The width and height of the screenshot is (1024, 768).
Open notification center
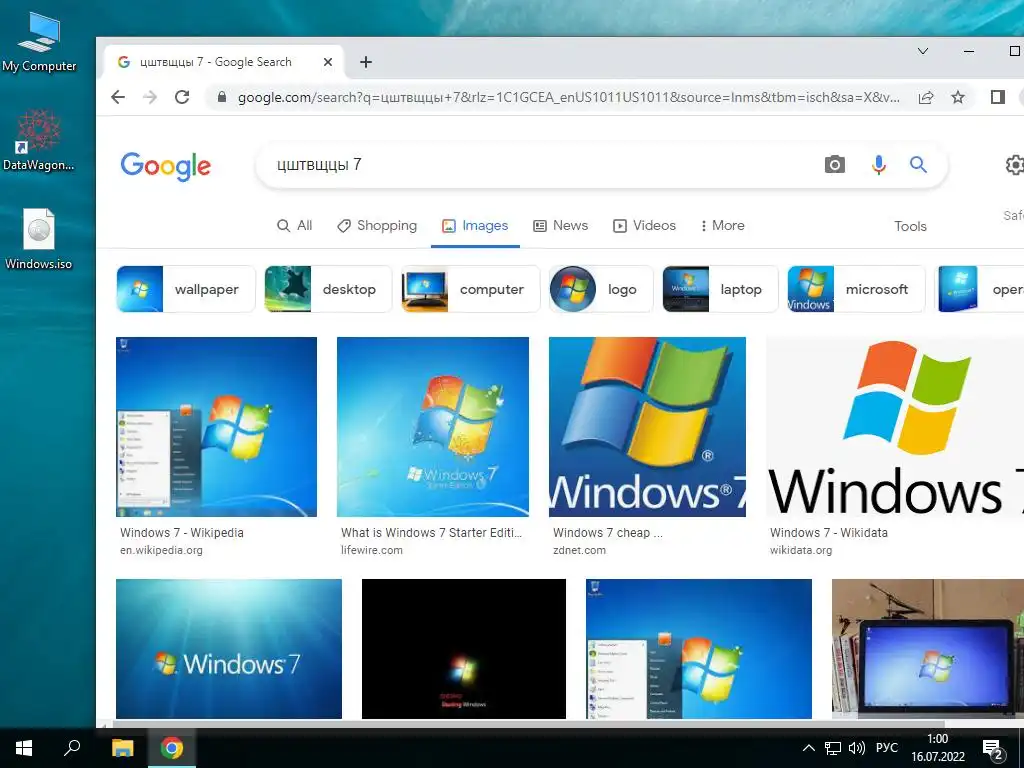click(x=993, y=749)
